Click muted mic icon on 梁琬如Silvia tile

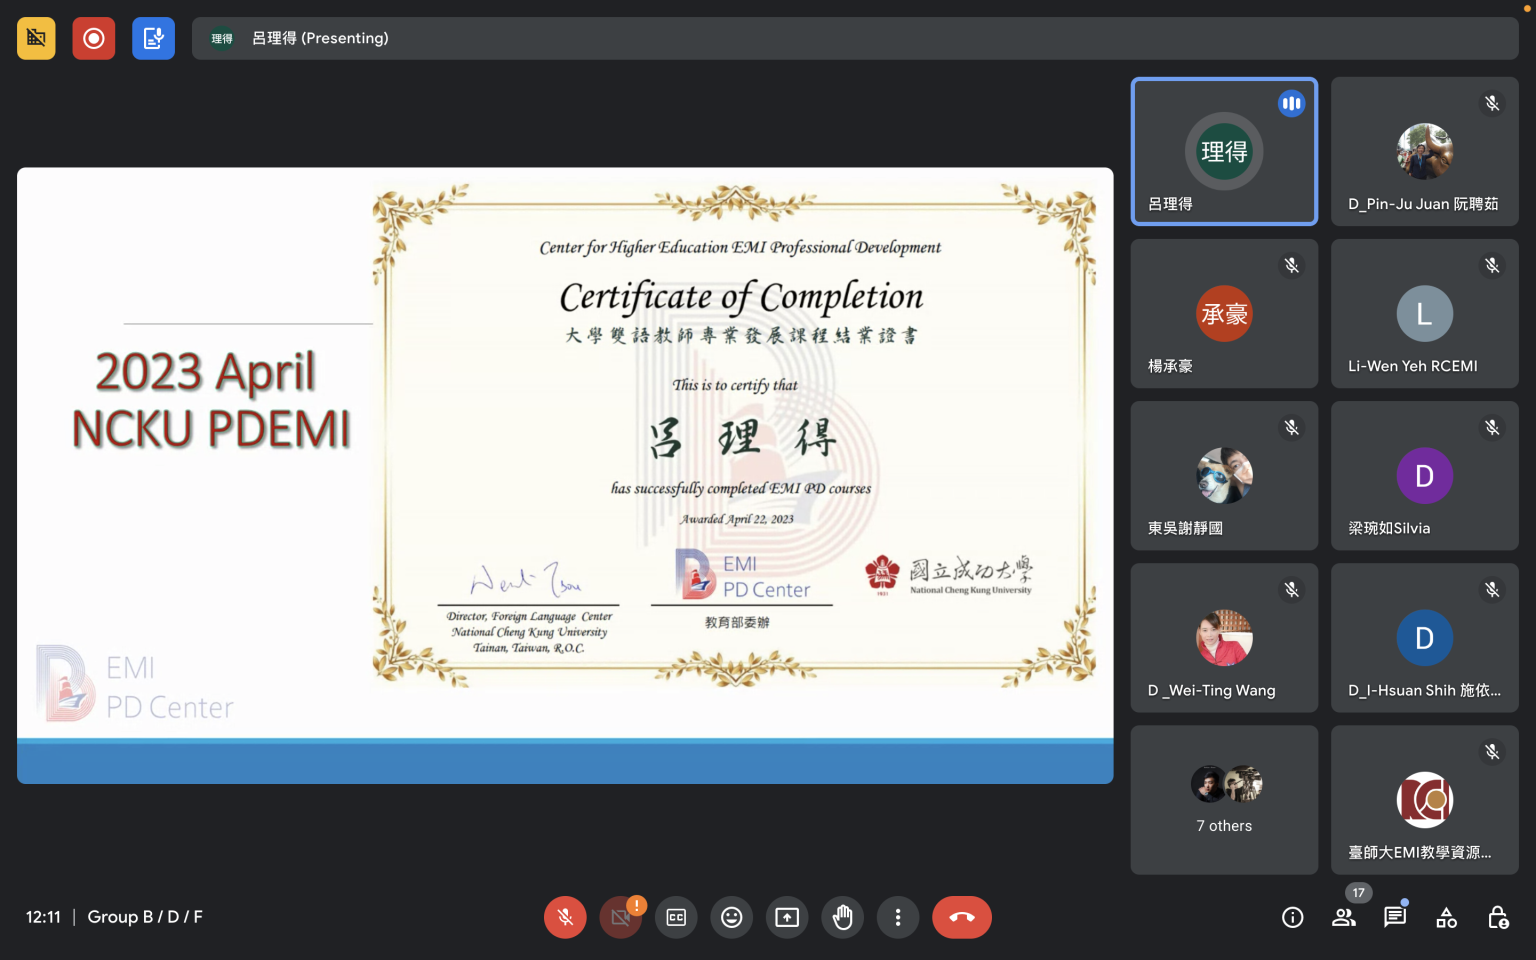[1492, 427]
